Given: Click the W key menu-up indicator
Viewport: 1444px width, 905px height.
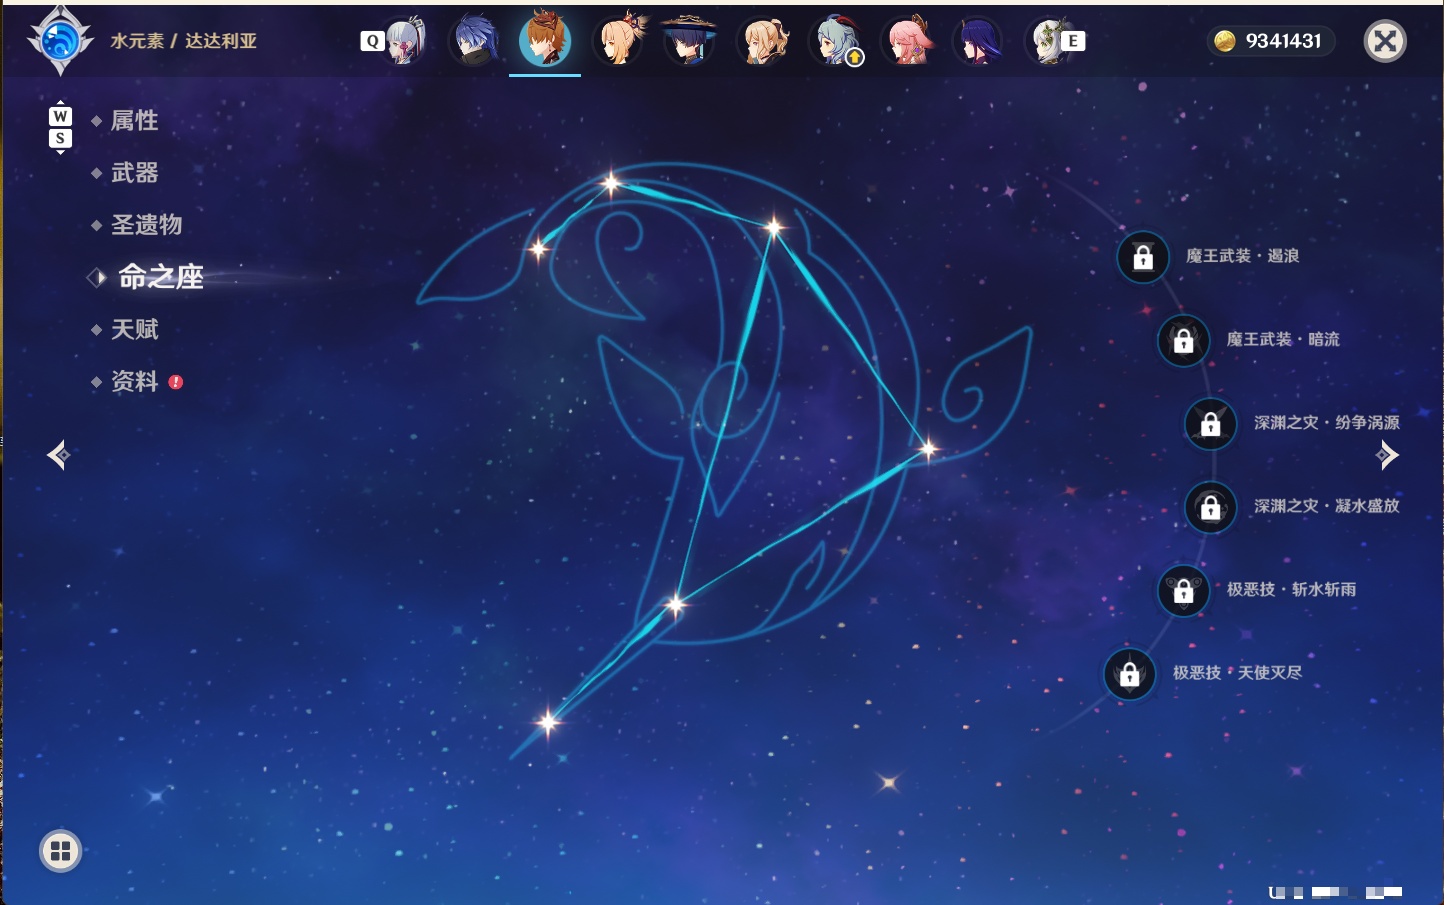Looking at the screenshot, I should click(60, 116).
